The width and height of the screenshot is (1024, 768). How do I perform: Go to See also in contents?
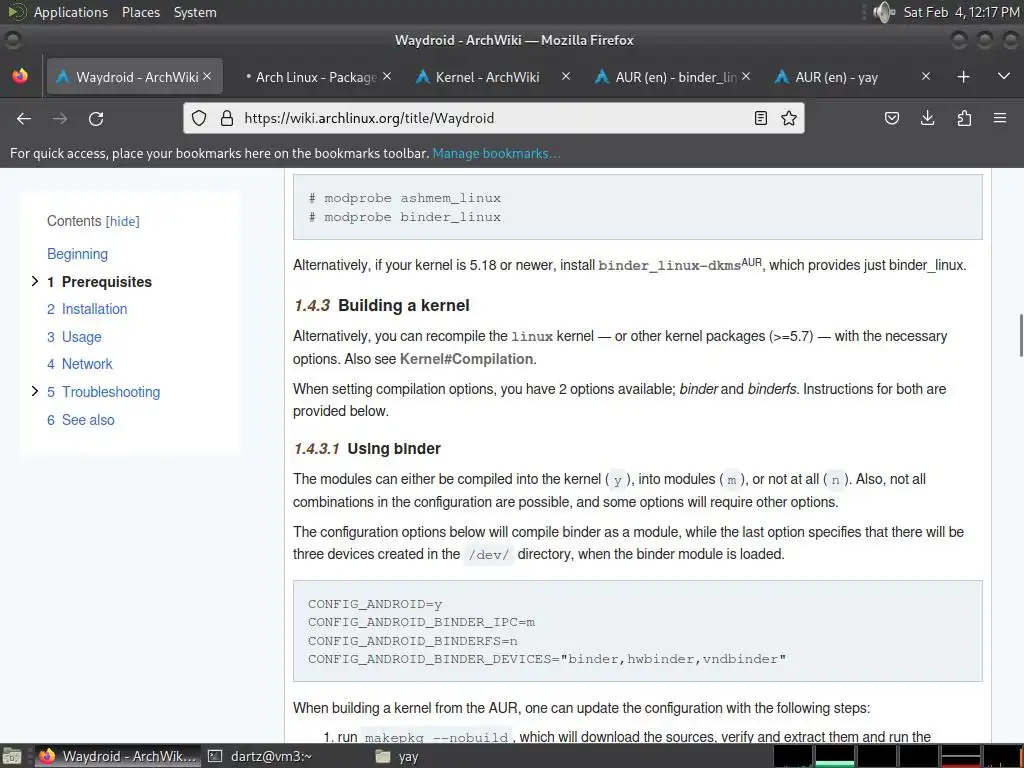[x=80, y=421]
